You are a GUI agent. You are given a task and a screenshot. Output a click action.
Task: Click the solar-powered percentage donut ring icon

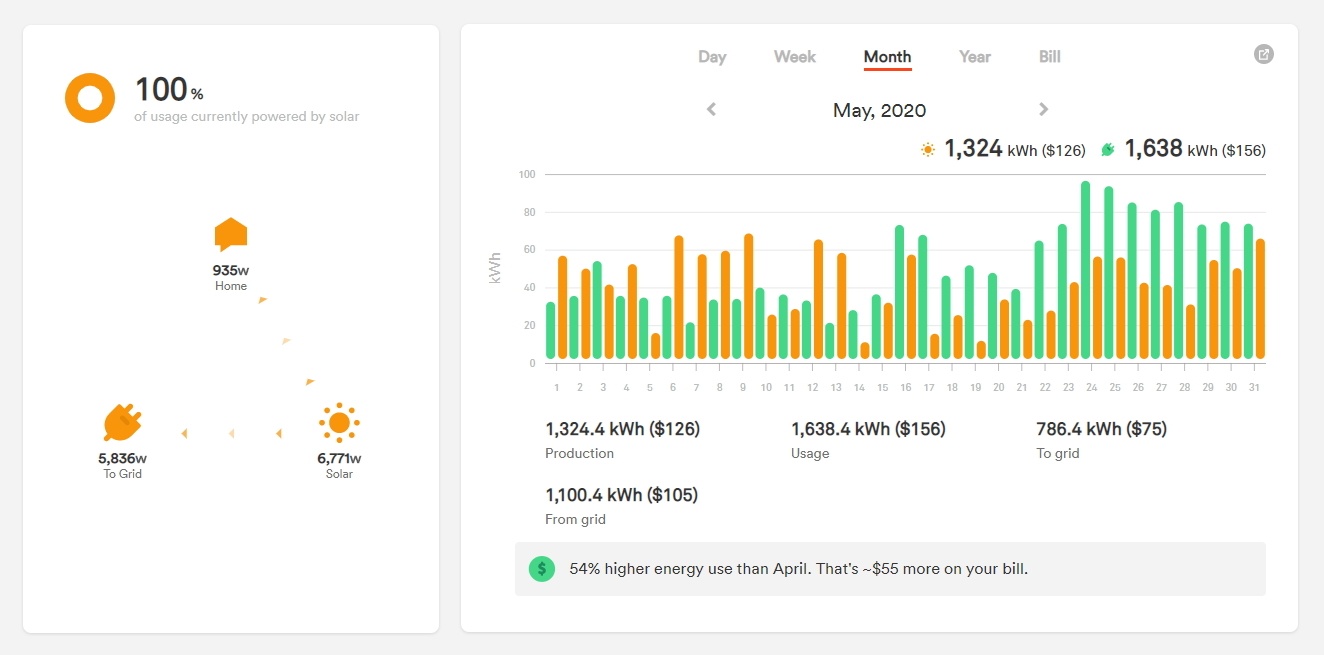tap(90, 98)
